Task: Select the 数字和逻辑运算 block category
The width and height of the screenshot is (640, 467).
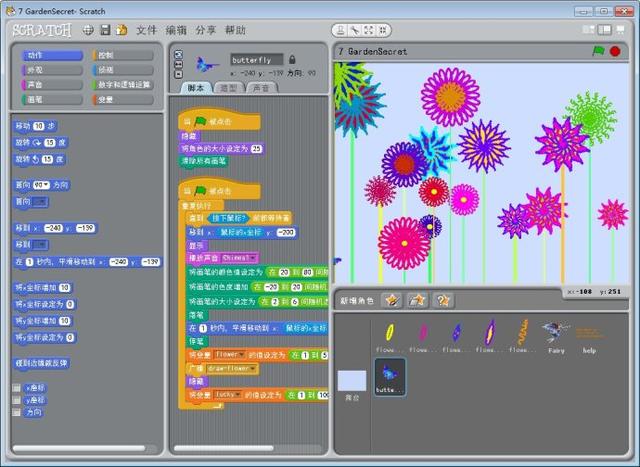Action: click(x=123, y=85)
